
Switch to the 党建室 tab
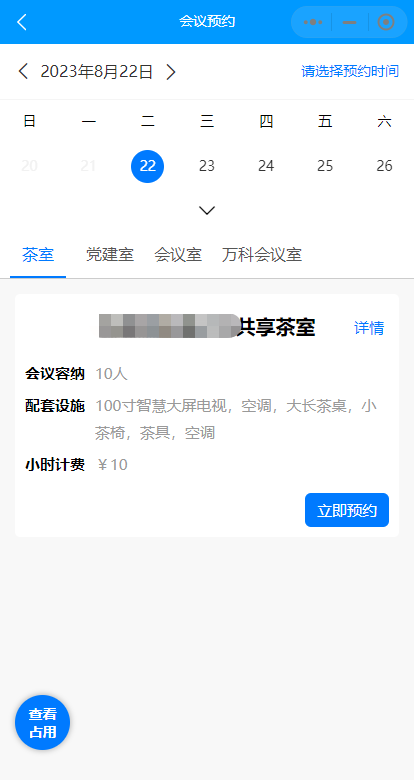[109, 255]
